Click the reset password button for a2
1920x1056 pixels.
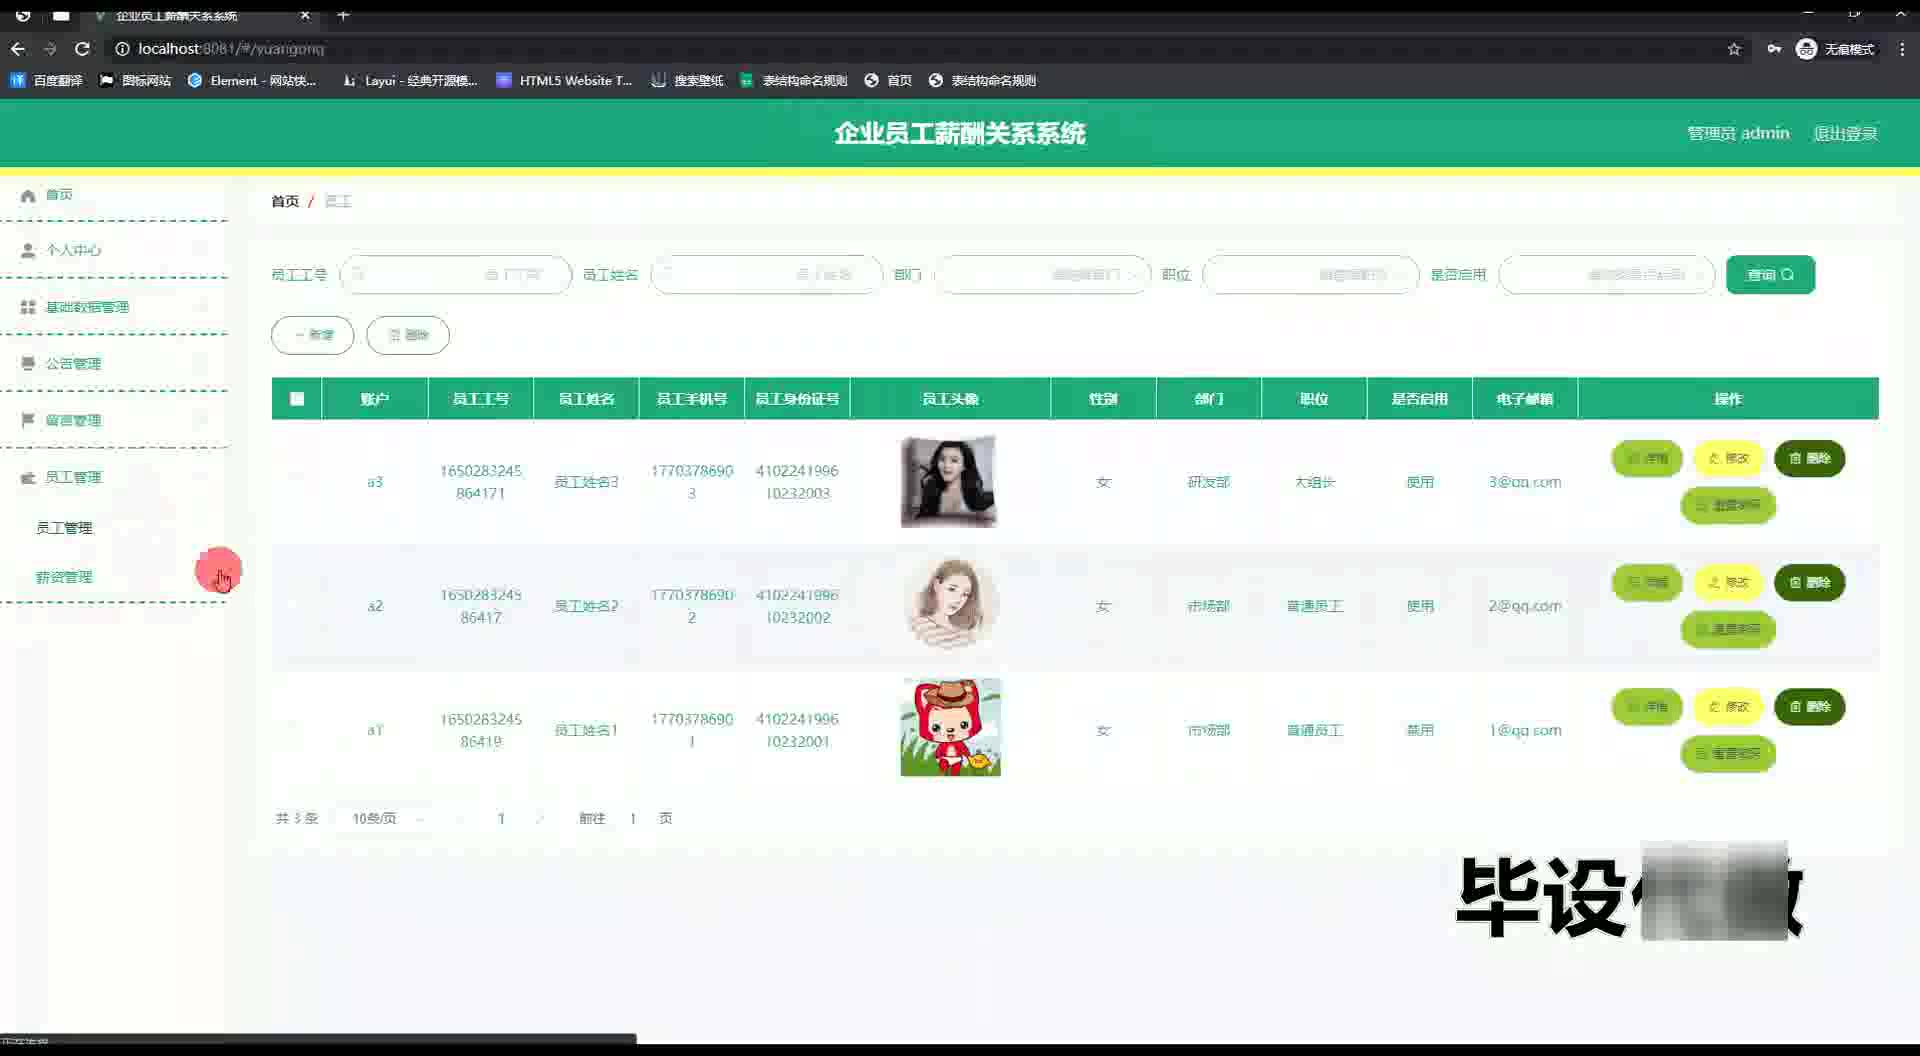(x=1728, y=630)
